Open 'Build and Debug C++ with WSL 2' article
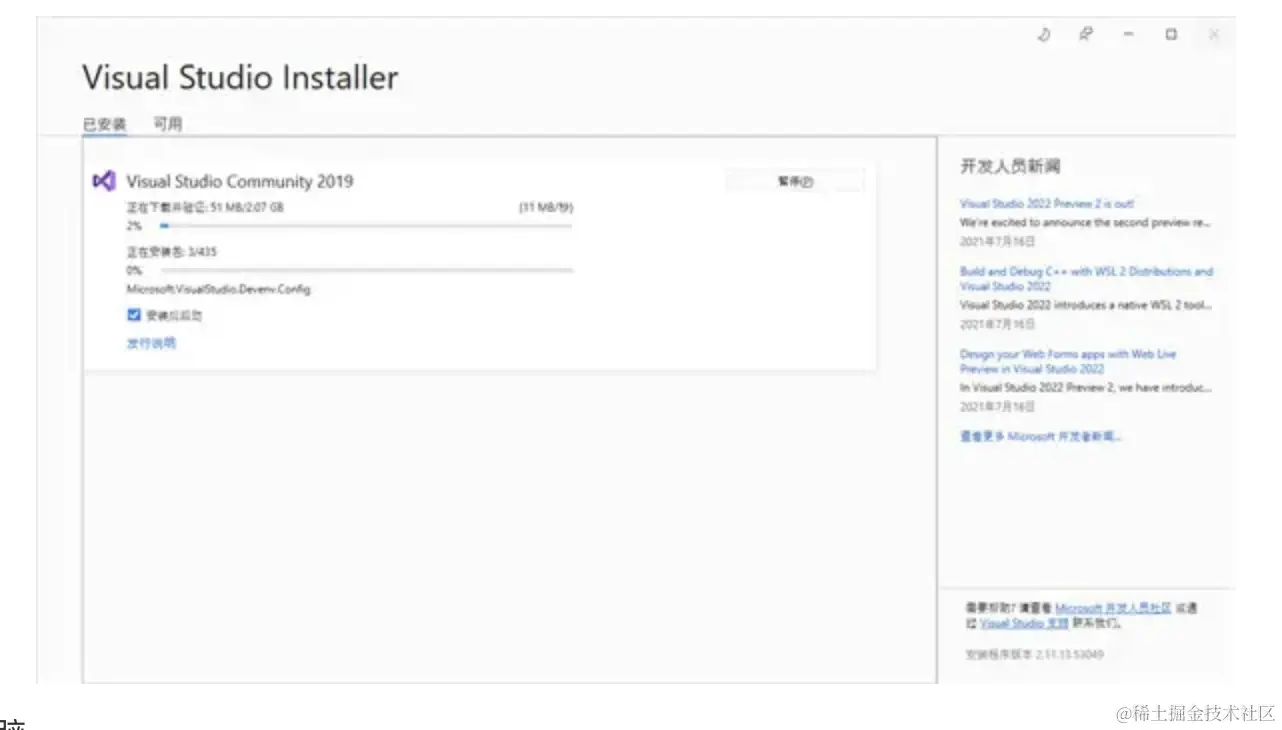The image size is (1282, 730). pyautogui.click(x=1086, y=278)
